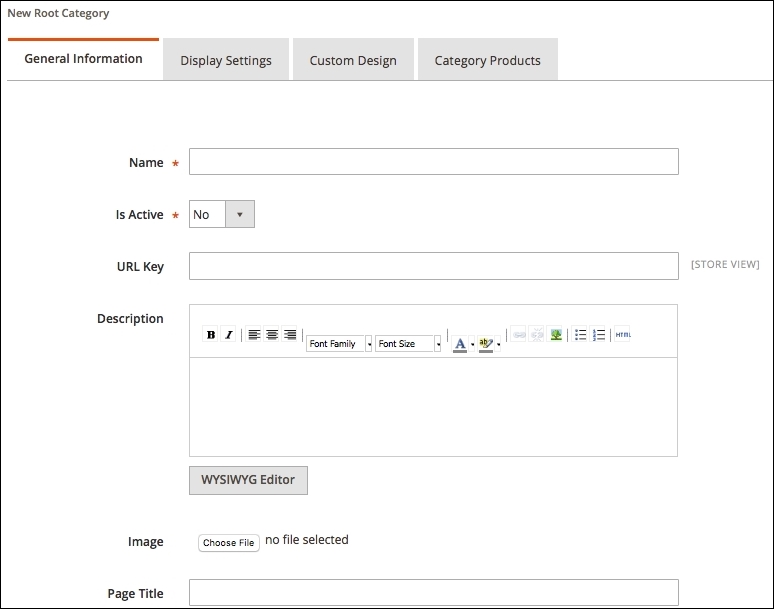Open the Is Active dropdown
The image size is (774, 609).
[222, 214]
